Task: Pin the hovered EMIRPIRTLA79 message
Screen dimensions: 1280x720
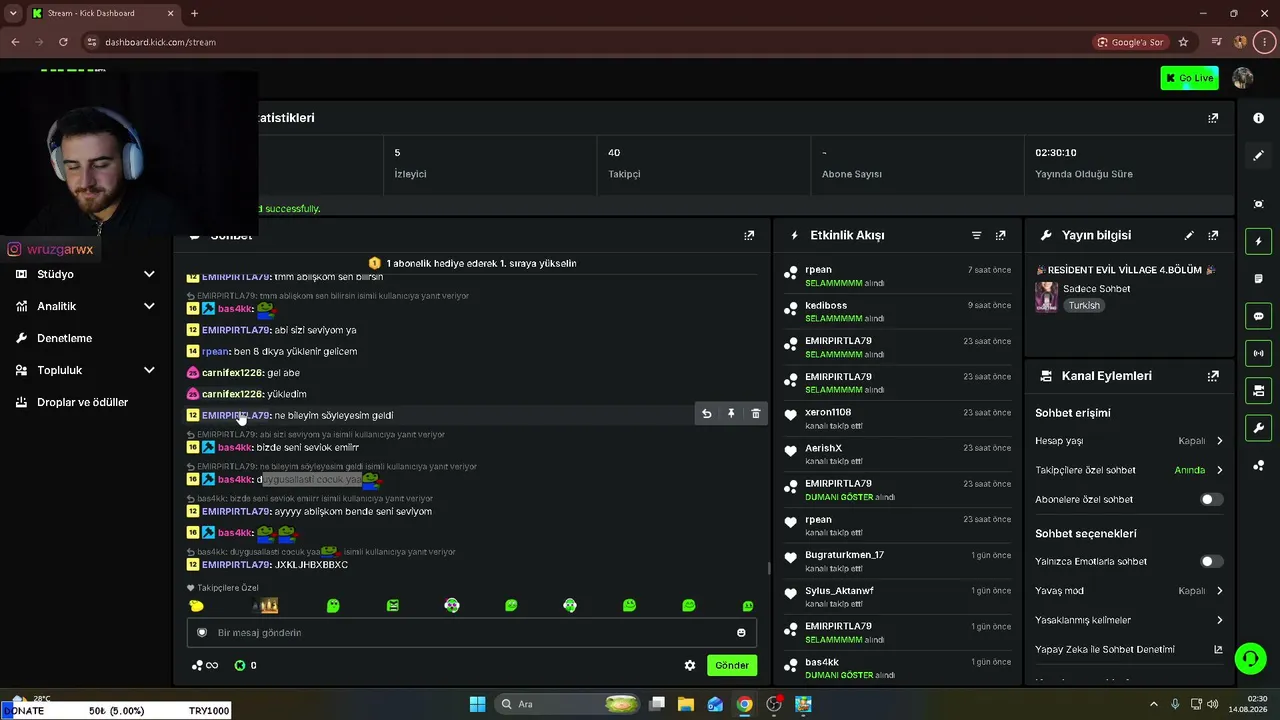Action: [x=731, y=414]
